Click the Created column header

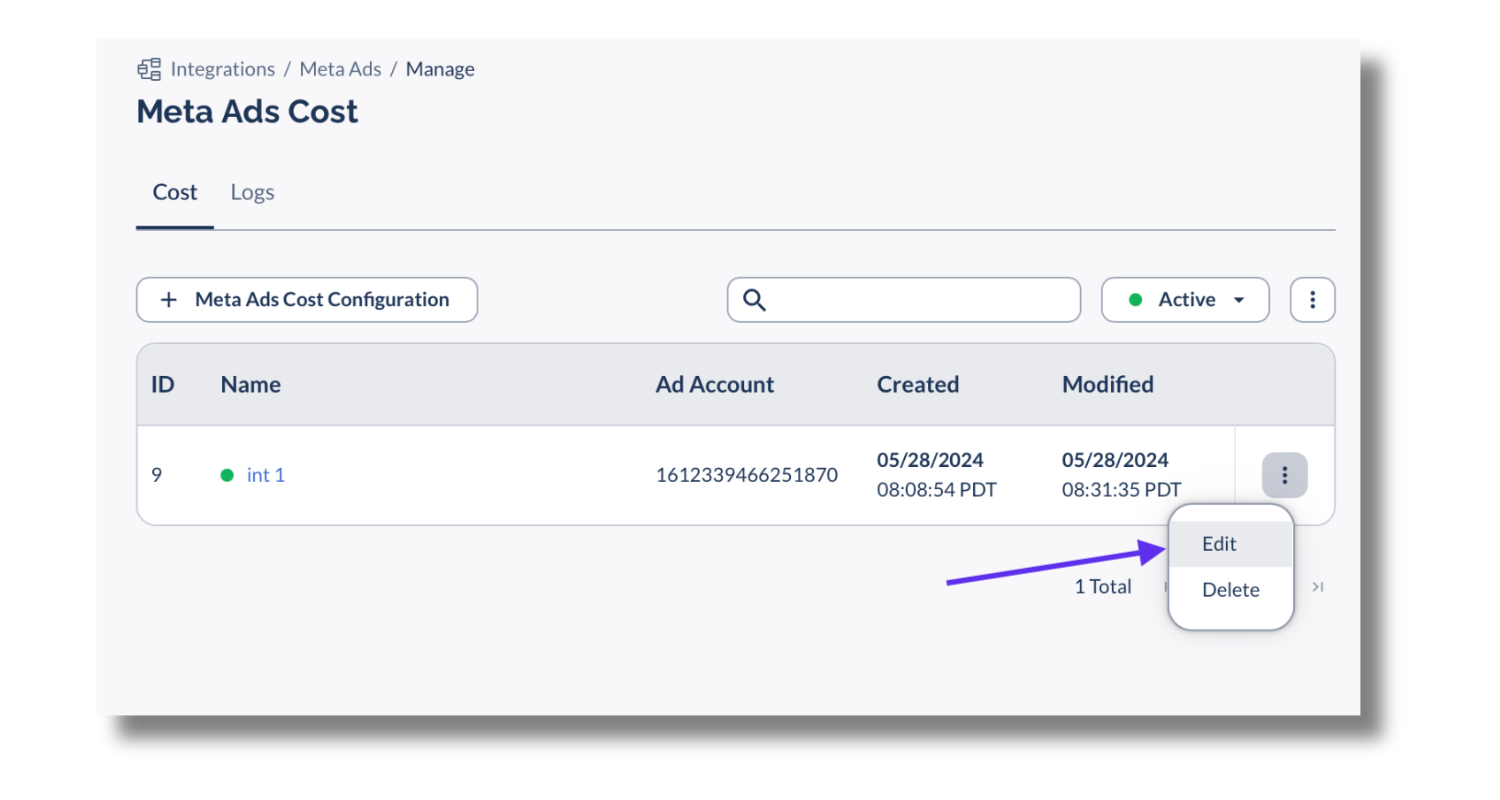918,384
